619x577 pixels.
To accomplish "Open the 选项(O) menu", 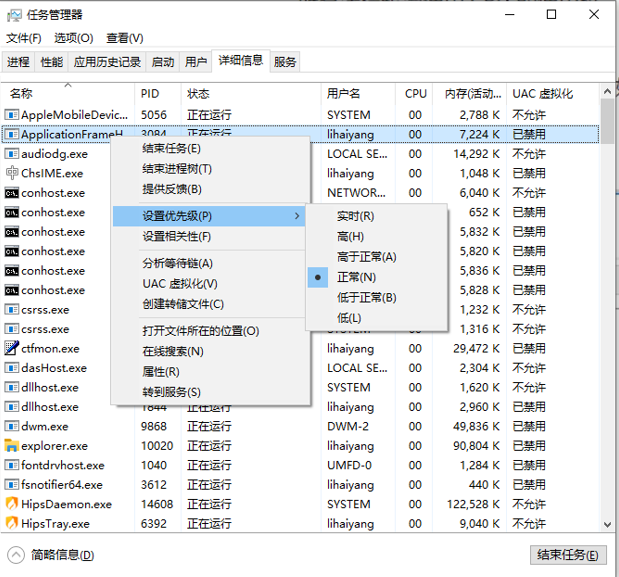I will [74, 38].
